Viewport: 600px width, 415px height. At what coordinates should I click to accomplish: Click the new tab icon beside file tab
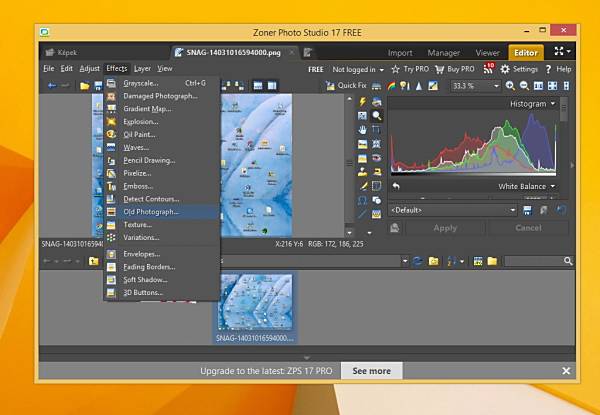[308, 52]
